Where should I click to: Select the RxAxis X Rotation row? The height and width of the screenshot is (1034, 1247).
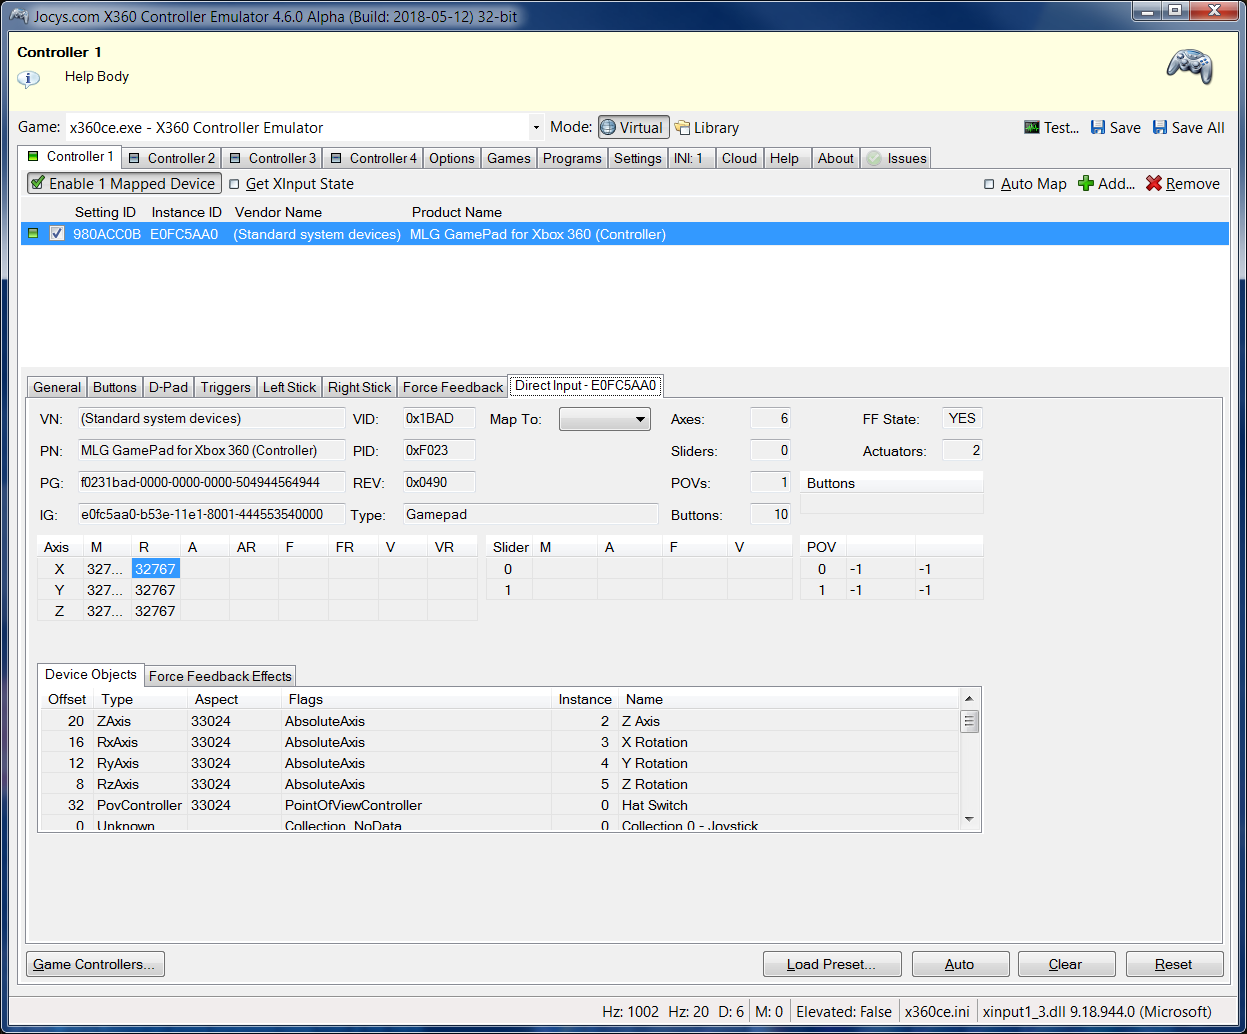[500, 742]
